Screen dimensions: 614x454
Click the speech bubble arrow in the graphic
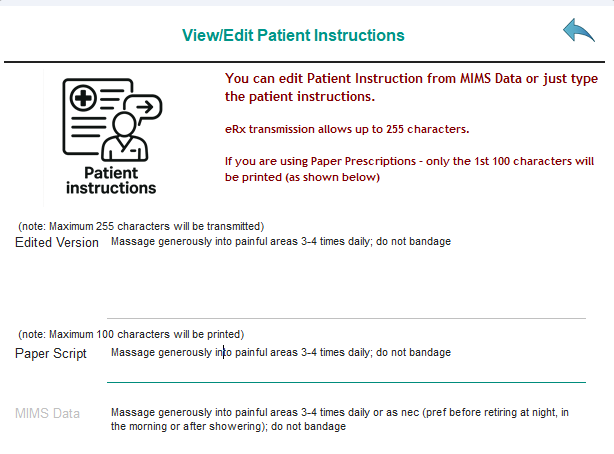pyautogui.click(x=144, y=107)
